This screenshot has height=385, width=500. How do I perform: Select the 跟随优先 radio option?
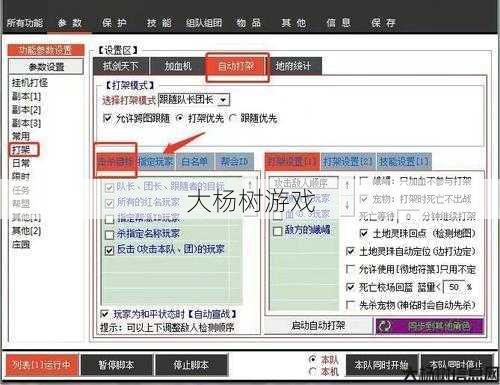pyautogui.click(x=233, y=118)
